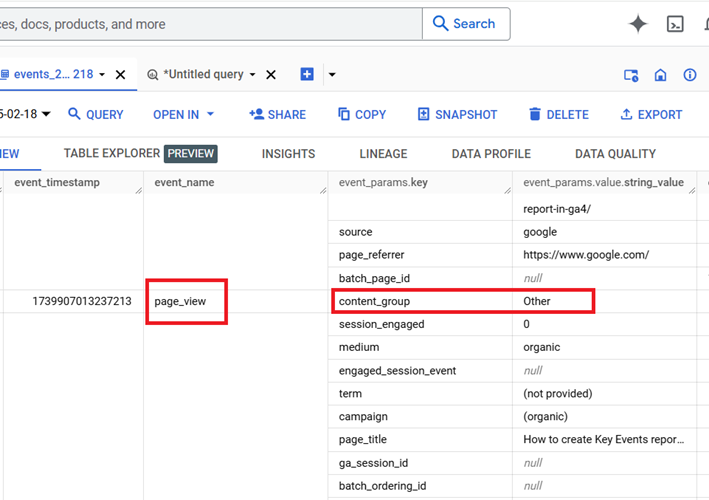Click the search input field
This screenshot has width=709, height=500.
pos(210,24)
